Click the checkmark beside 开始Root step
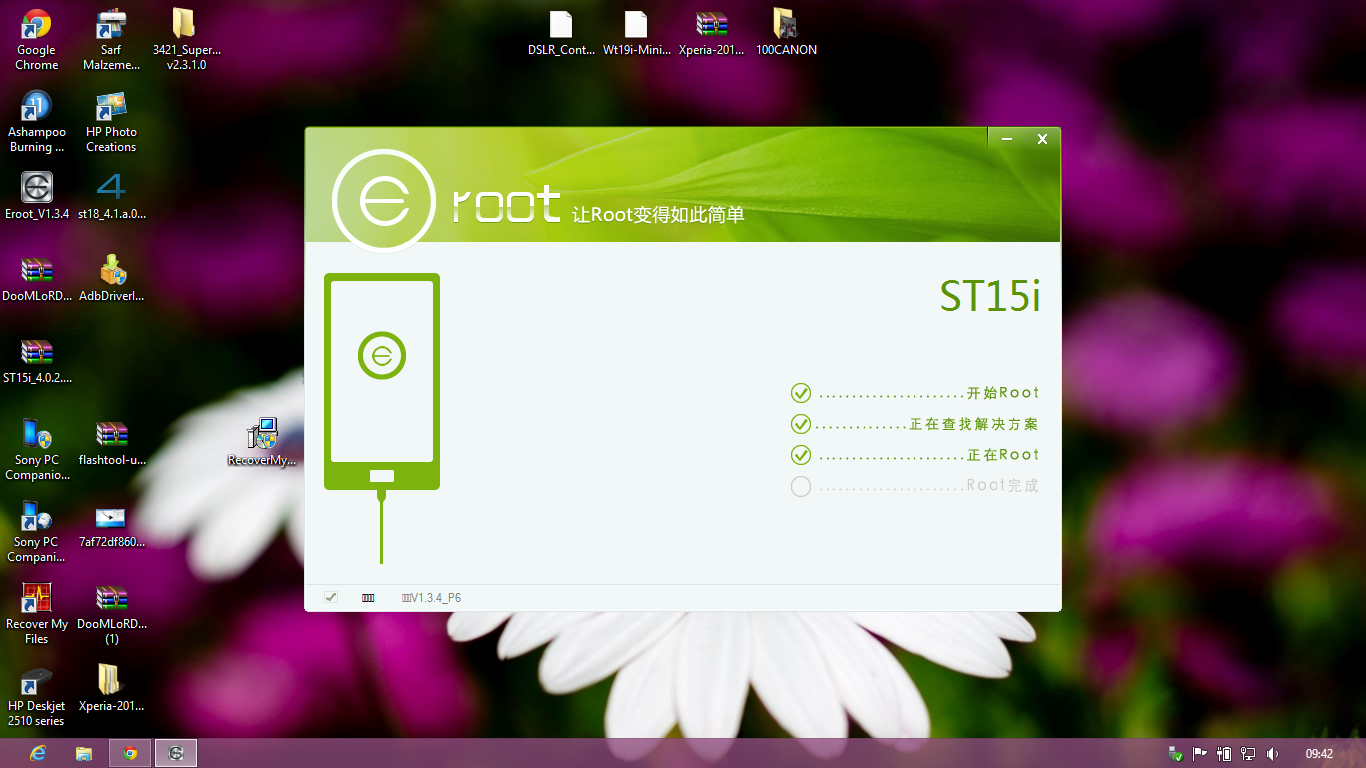 coord(800,393)
